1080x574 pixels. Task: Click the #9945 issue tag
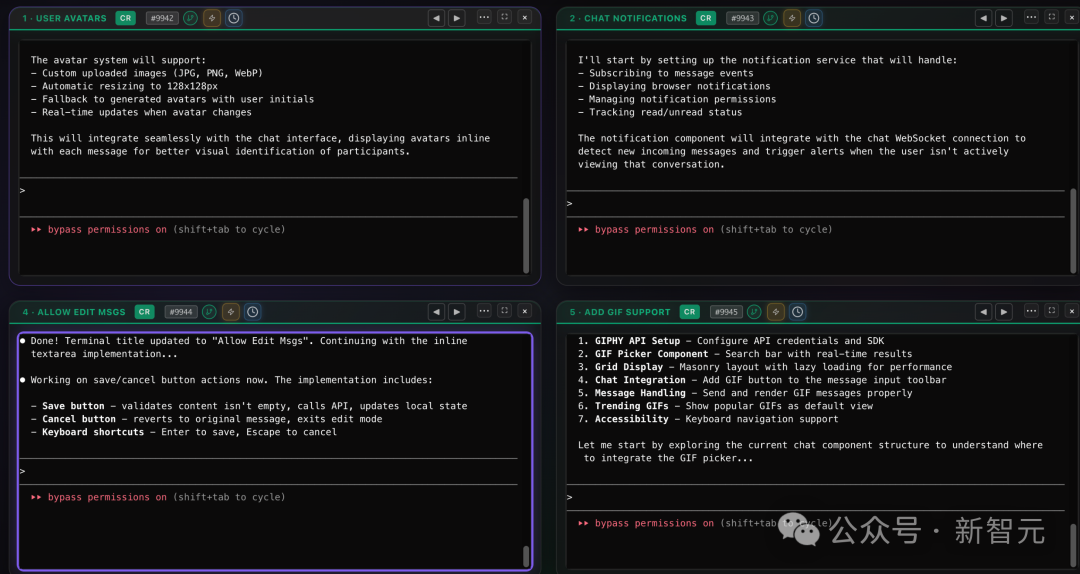726,311
